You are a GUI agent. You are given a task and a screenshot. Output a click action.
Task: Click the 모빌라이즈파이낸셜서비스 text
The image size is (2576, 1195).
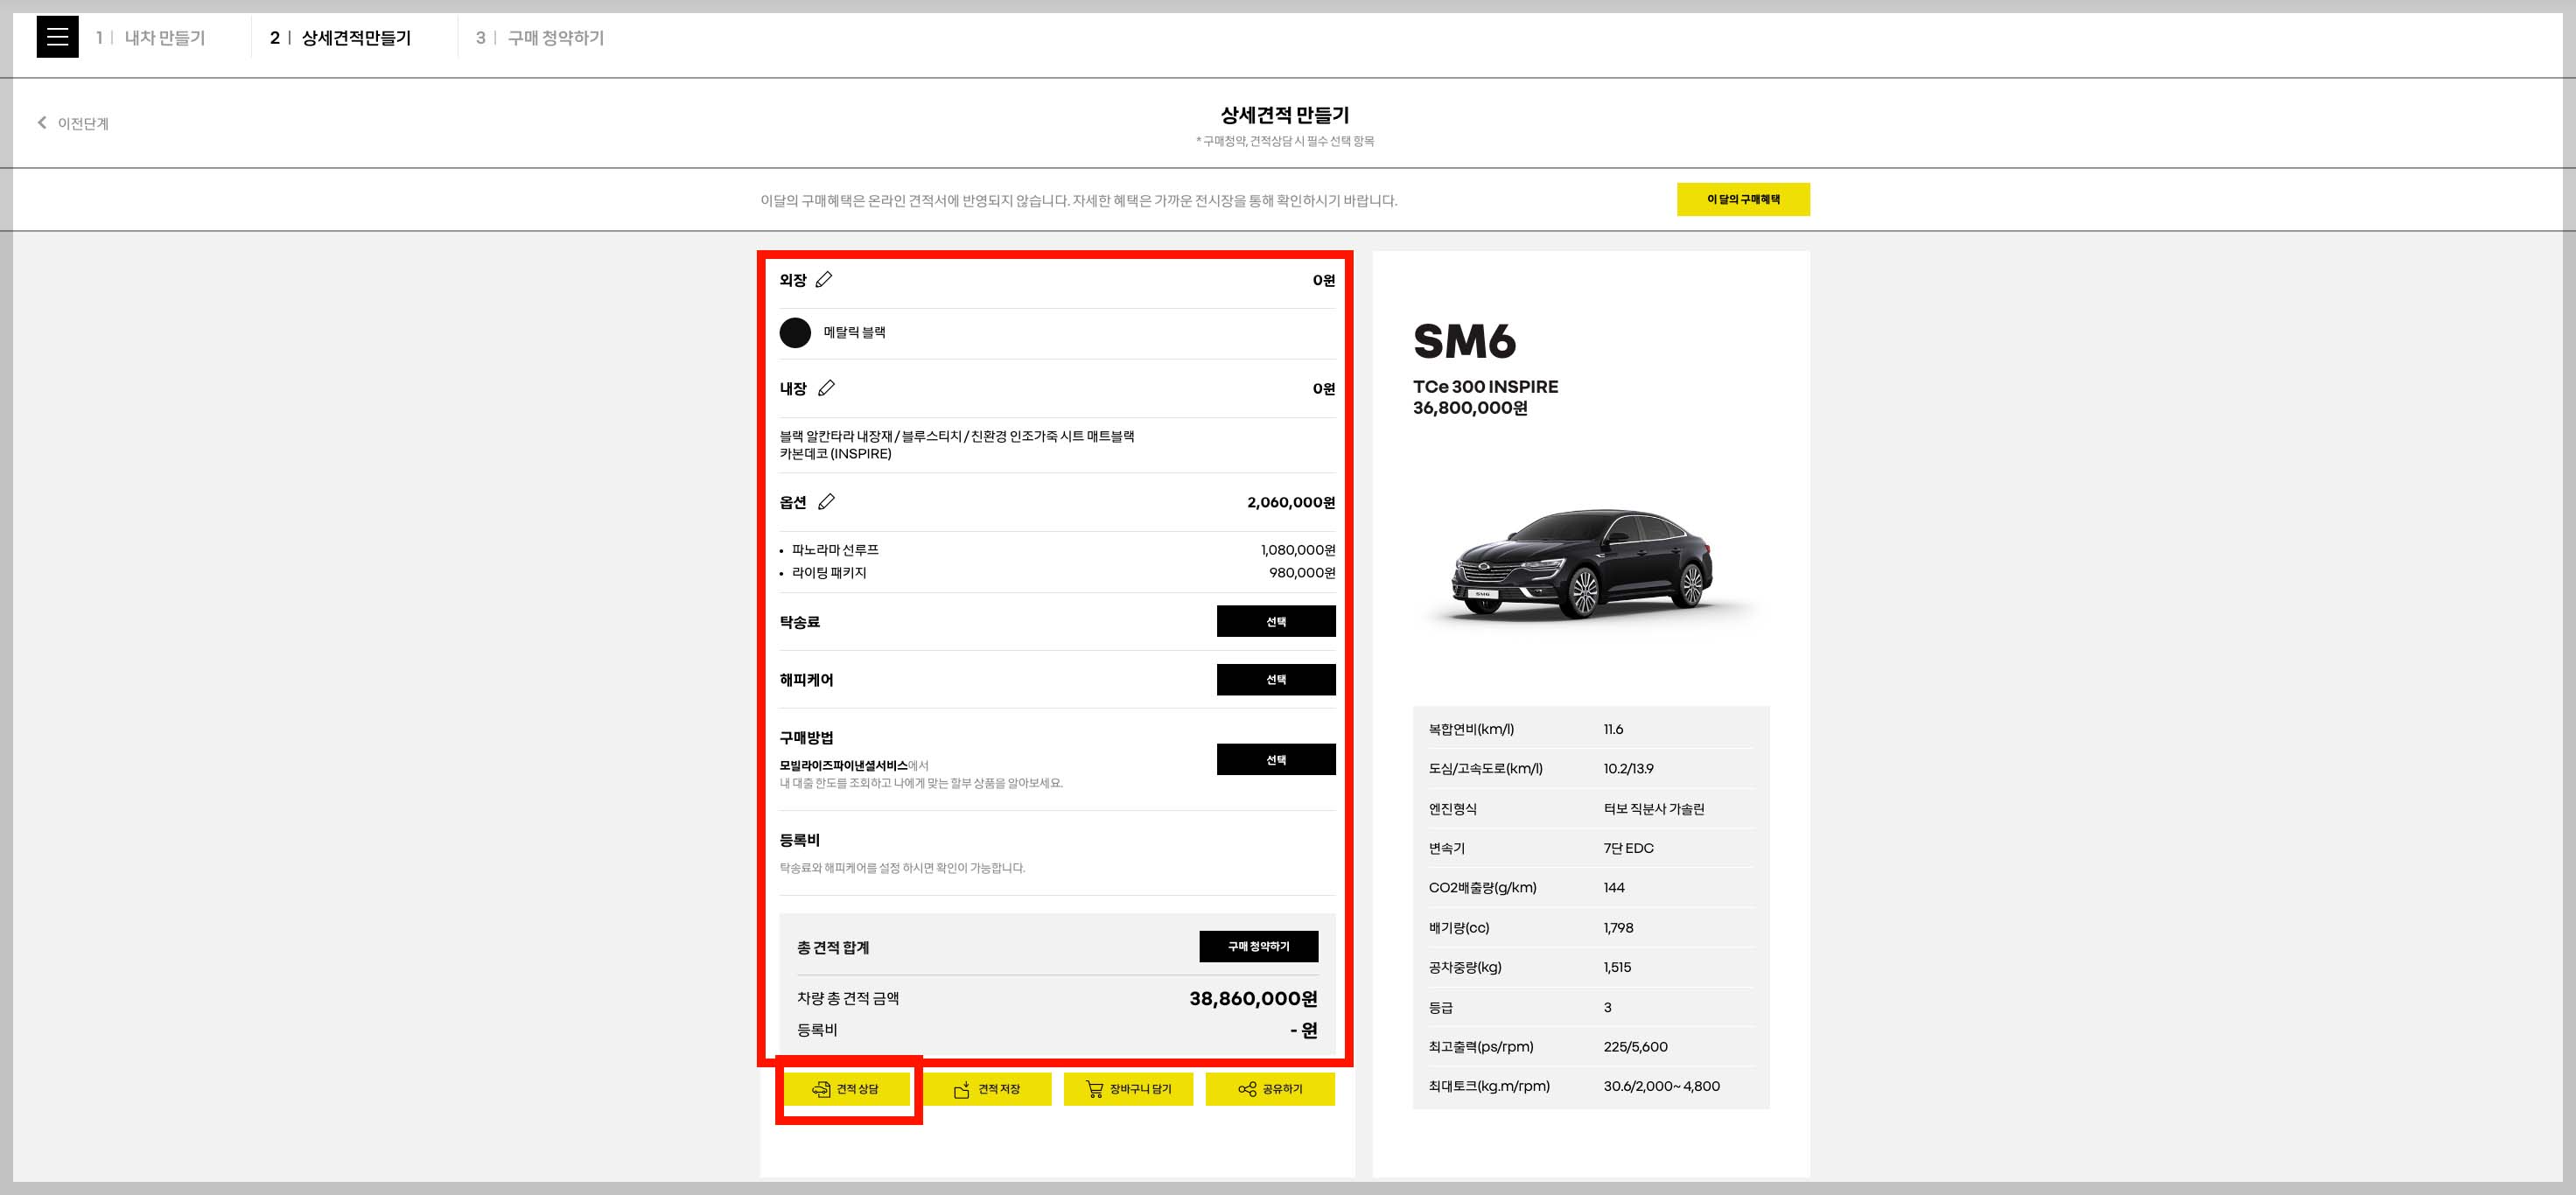coord(843,765)
